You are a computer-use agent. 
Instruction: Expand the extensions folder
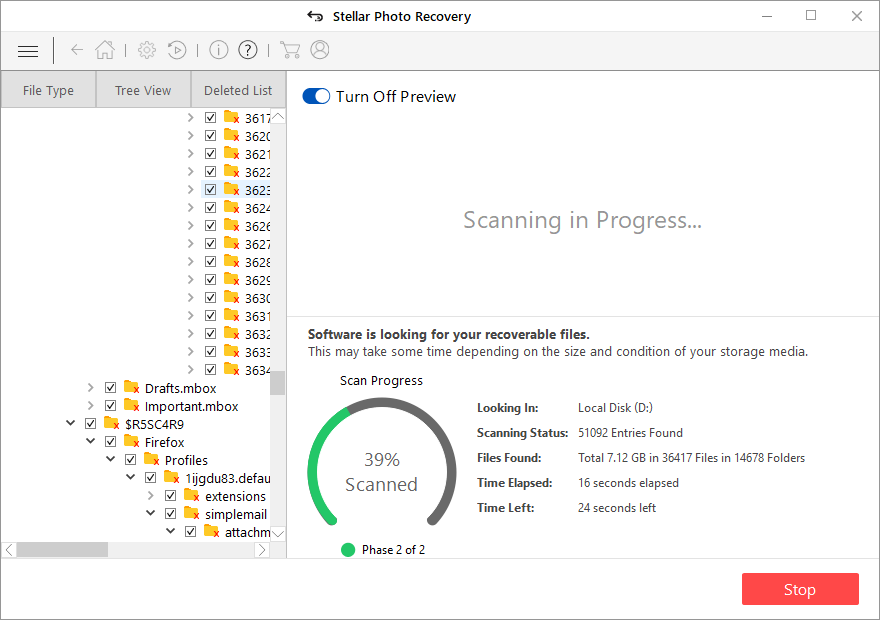point(151,496)
